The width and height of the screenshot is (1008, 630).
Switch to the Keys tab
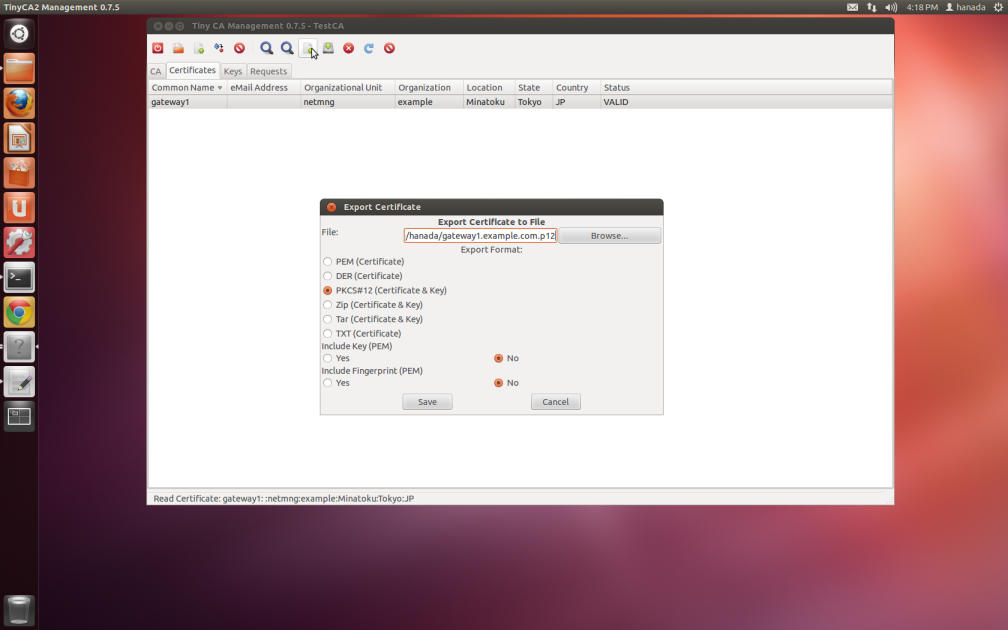coord(232,71)
